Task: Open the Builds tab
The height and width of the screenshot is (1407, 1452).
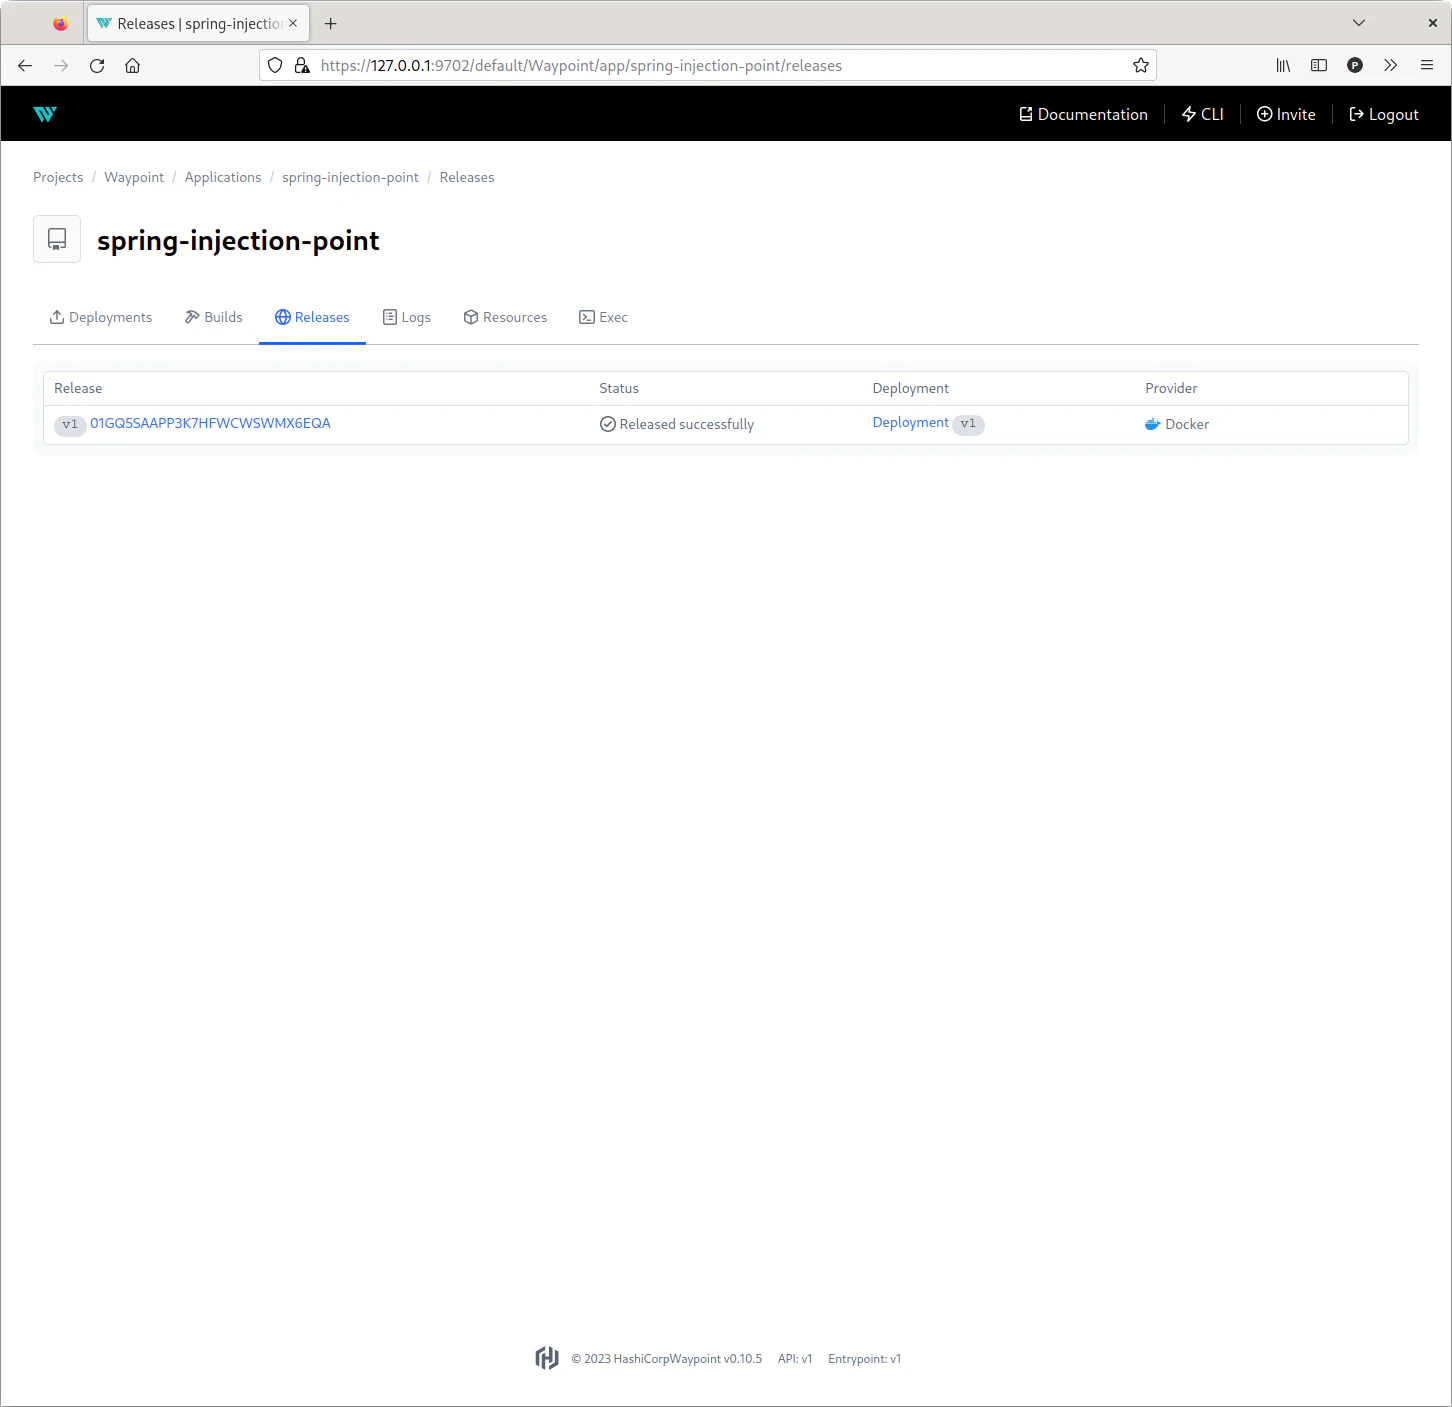Action: coord(214,317)
